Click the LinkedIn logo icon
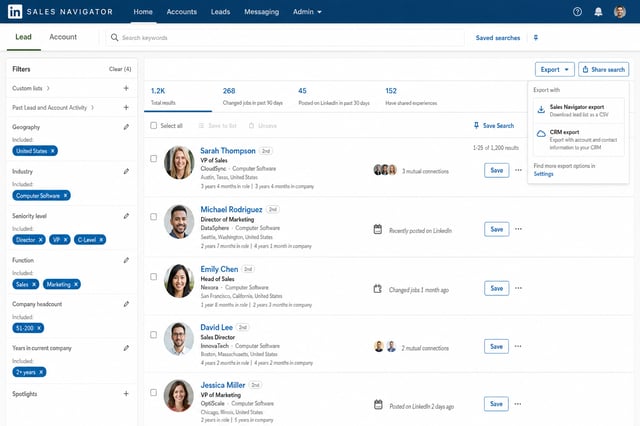640x426 pixels. pos(15,12)
